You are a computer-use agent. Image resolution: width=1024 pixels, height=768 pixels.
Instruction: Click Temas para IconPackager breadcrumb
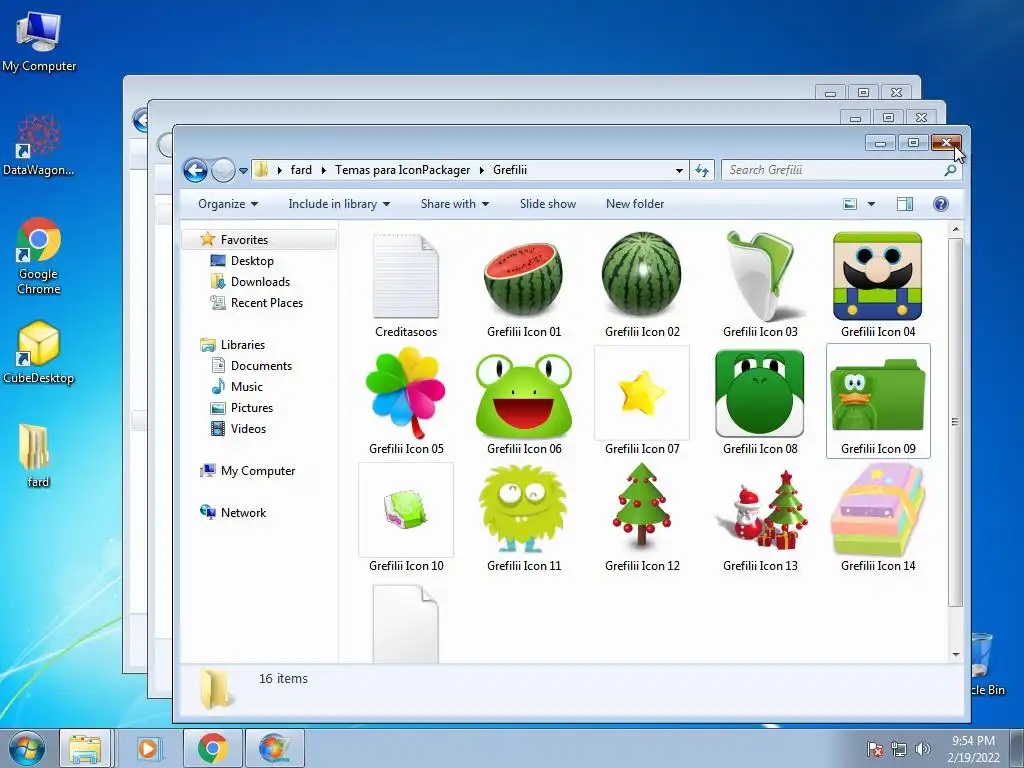tap(402, 170)
